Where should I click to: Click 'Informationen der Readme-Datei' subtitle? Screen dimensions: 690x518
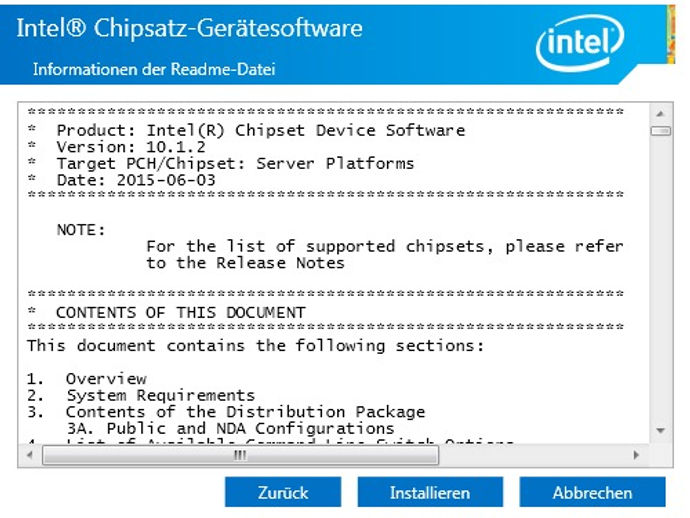154,69
